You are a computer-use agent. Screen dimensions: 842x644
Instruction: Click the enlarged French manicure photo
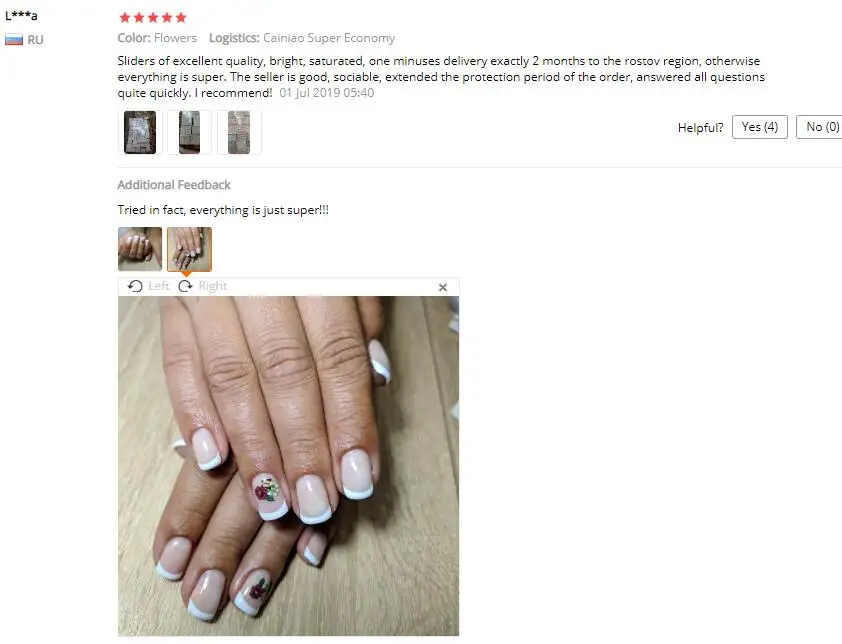point(288,466)
